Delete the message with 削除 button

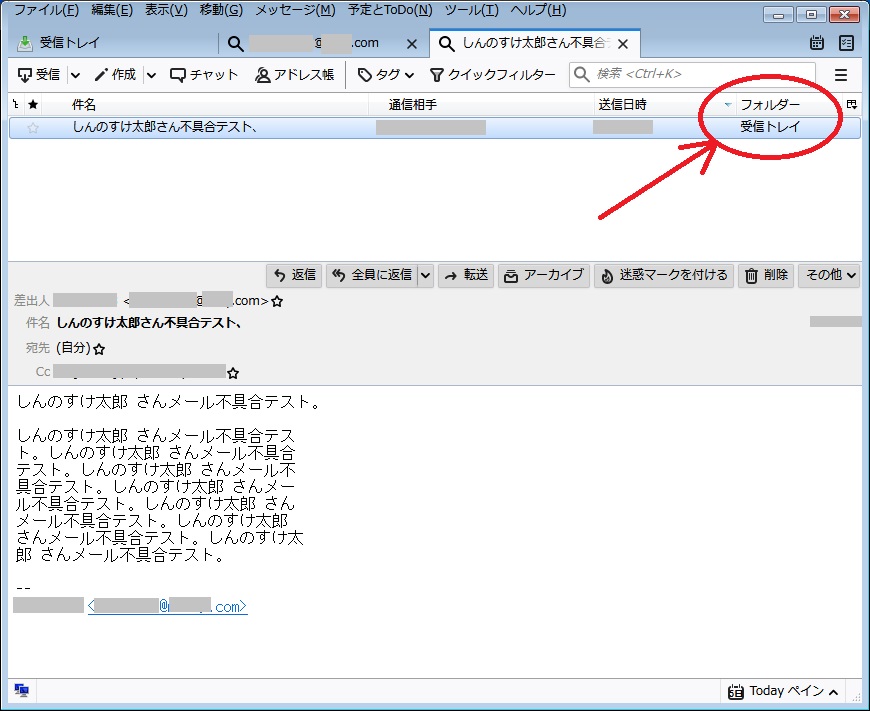766,275
